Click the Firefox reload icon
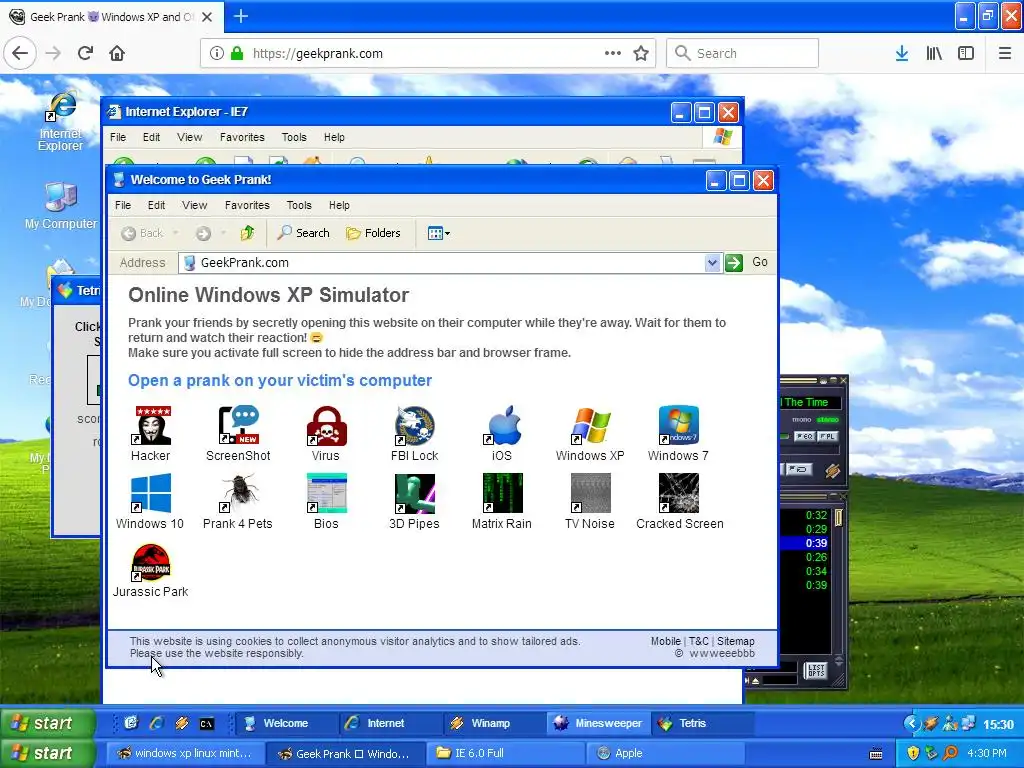This screenshot has width=1024, height=768. [86, 53]
